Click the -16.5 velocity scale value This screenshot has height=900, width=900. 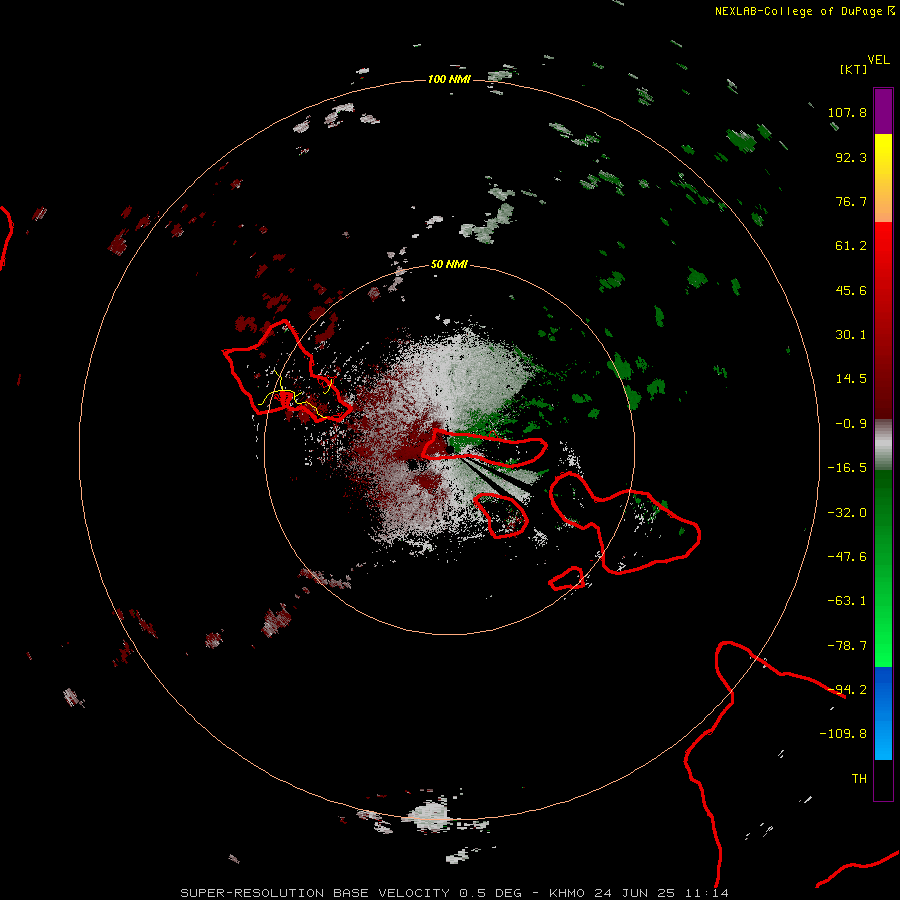[x=847, y=468]
